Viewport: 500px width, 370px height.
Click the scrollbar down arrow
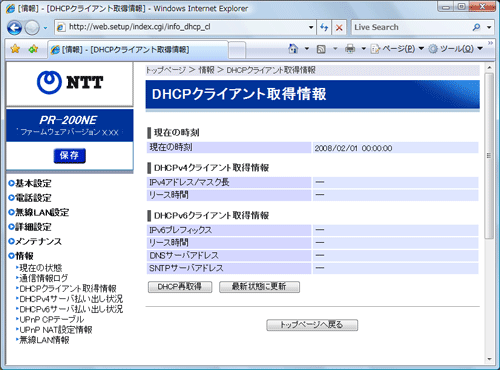[x=489, y=359]
